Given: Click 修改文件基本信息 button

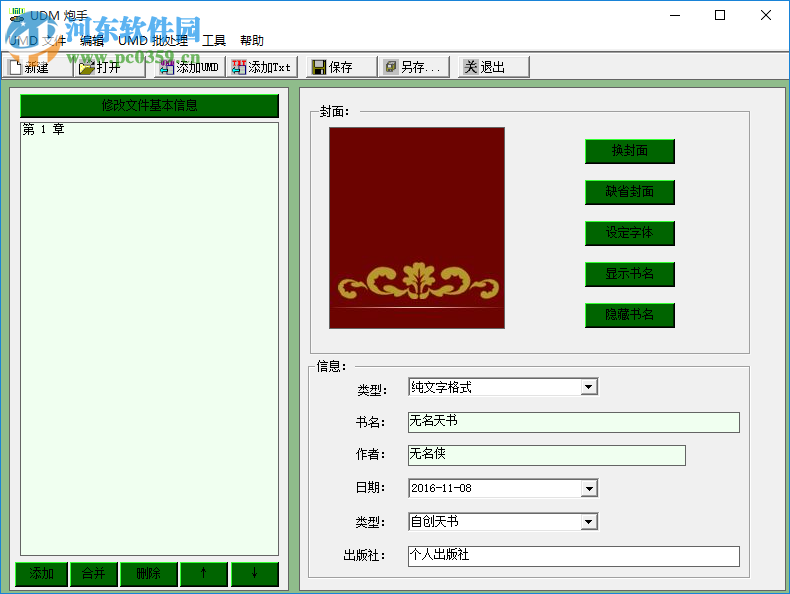Looking at the screenshot, I should tap(149, 106).
